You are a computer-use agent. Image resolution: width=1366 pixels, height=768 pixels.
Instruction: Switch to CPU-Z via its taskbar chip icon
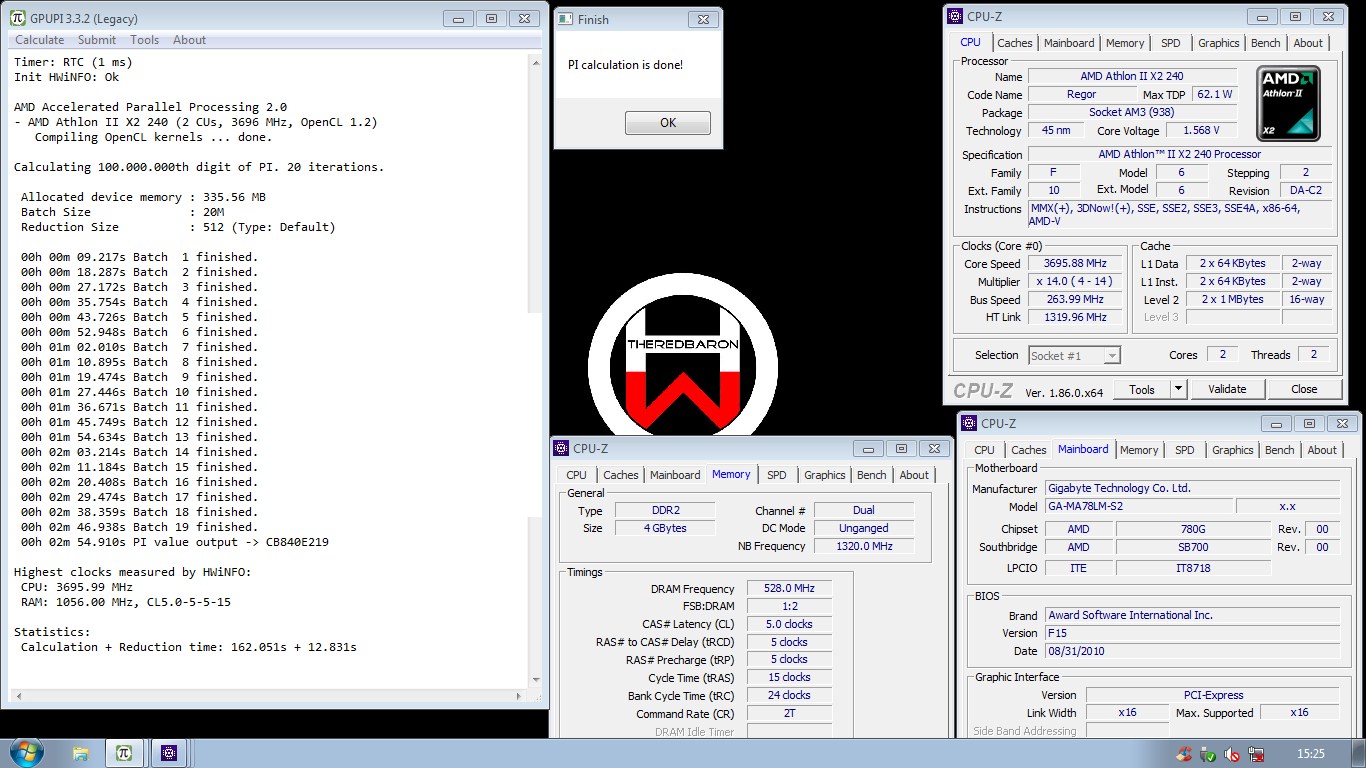[168, 753]
